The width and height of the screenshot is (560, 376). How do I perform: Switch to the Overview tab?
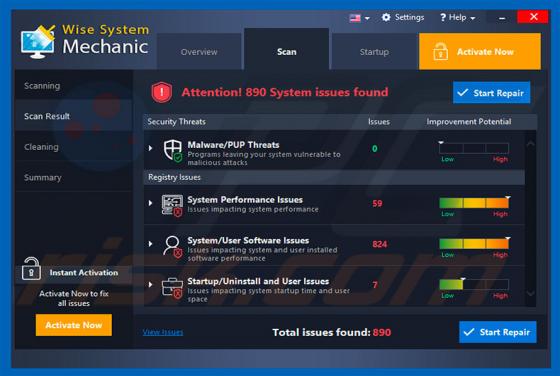tap(199, 52)
